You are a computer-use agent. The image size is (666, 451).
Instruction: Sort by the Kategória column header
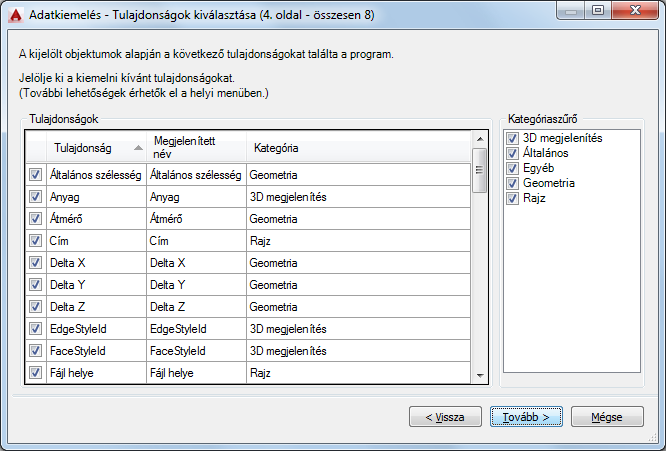[x=358, y=148]
